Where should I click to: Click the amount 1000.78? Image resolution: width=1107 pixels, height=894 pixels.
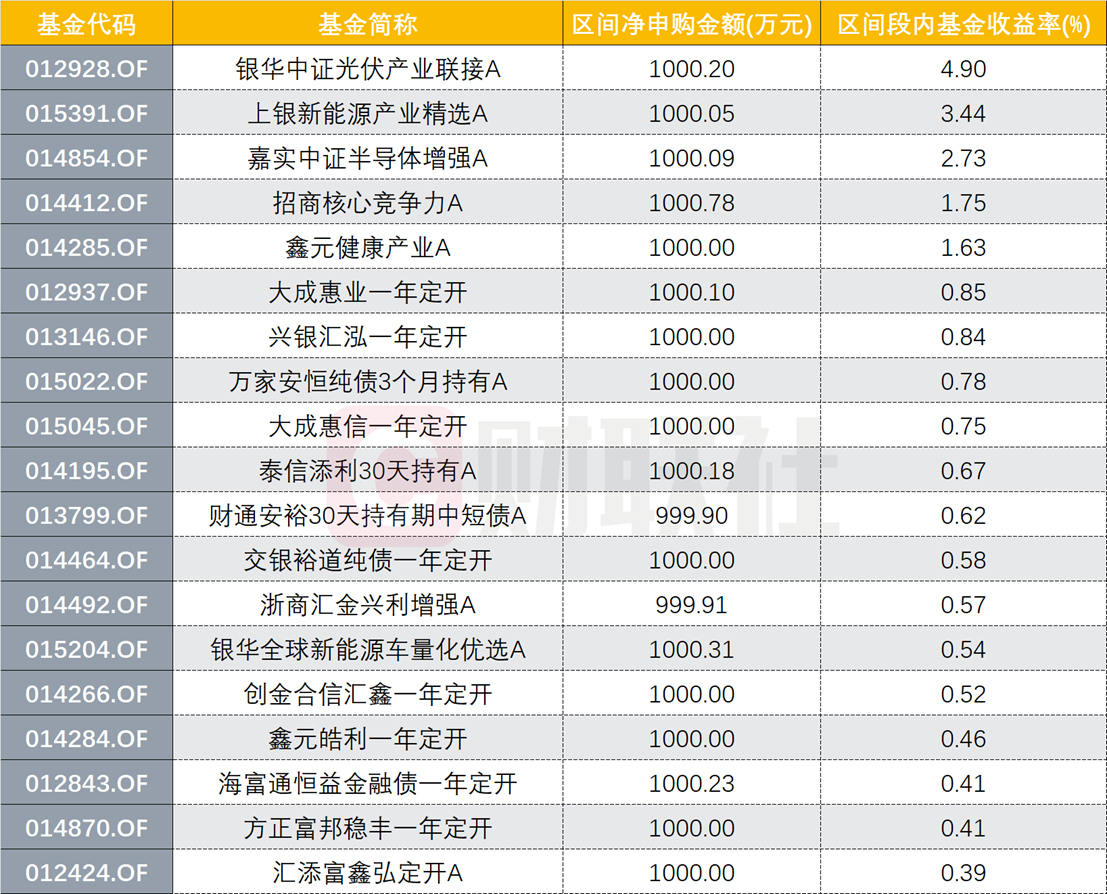(692, 203)
